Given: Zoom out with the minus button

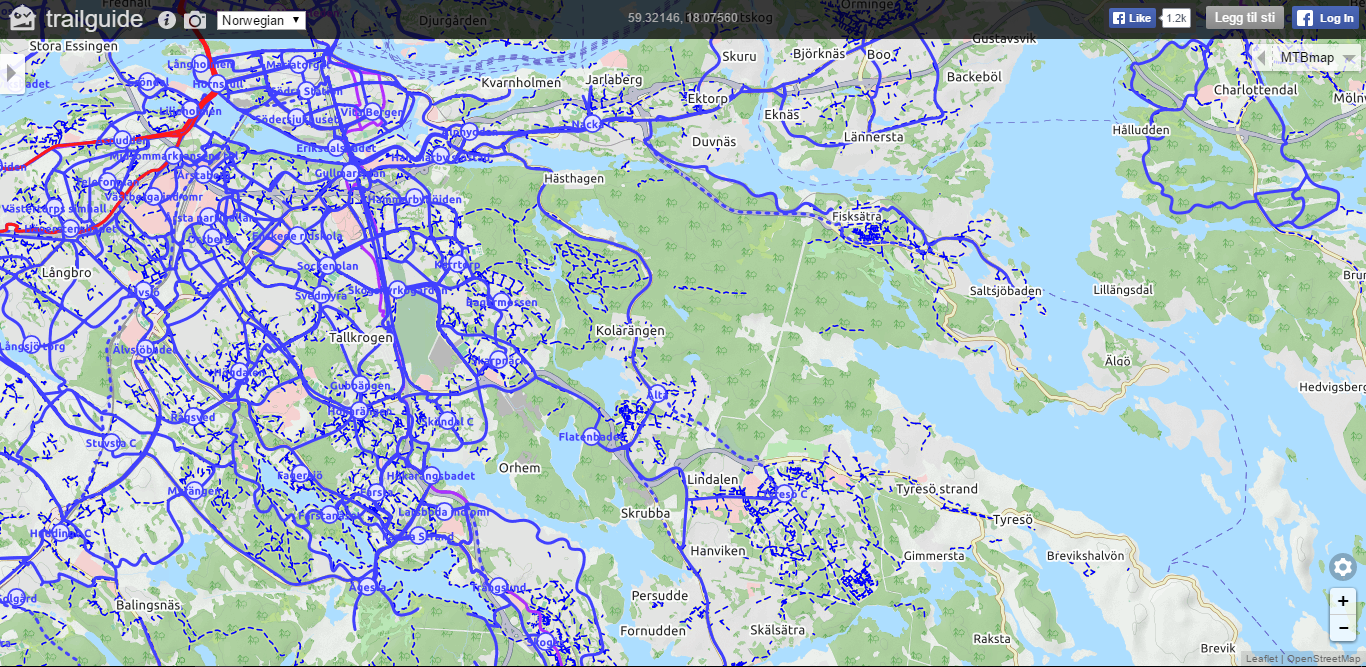Looking at the screenshot, I should coord(1343,628).
